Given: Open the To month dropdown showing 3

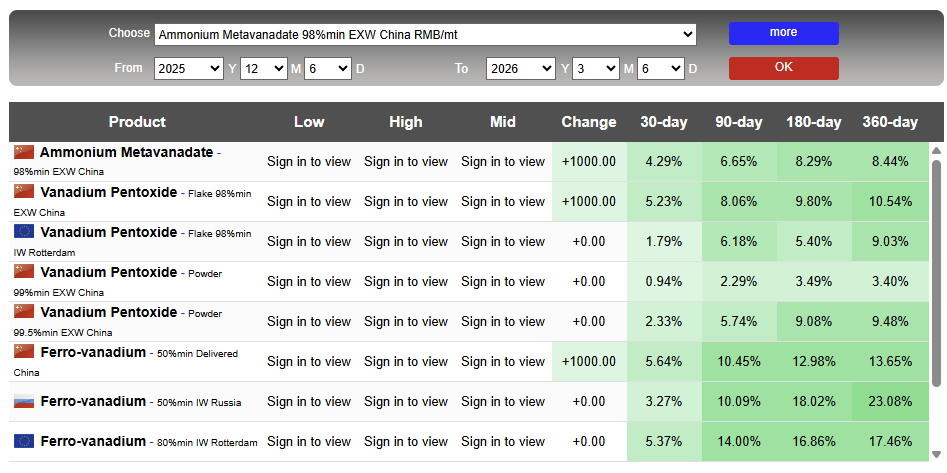Looking at the screenshot, I should click(596, 68).
